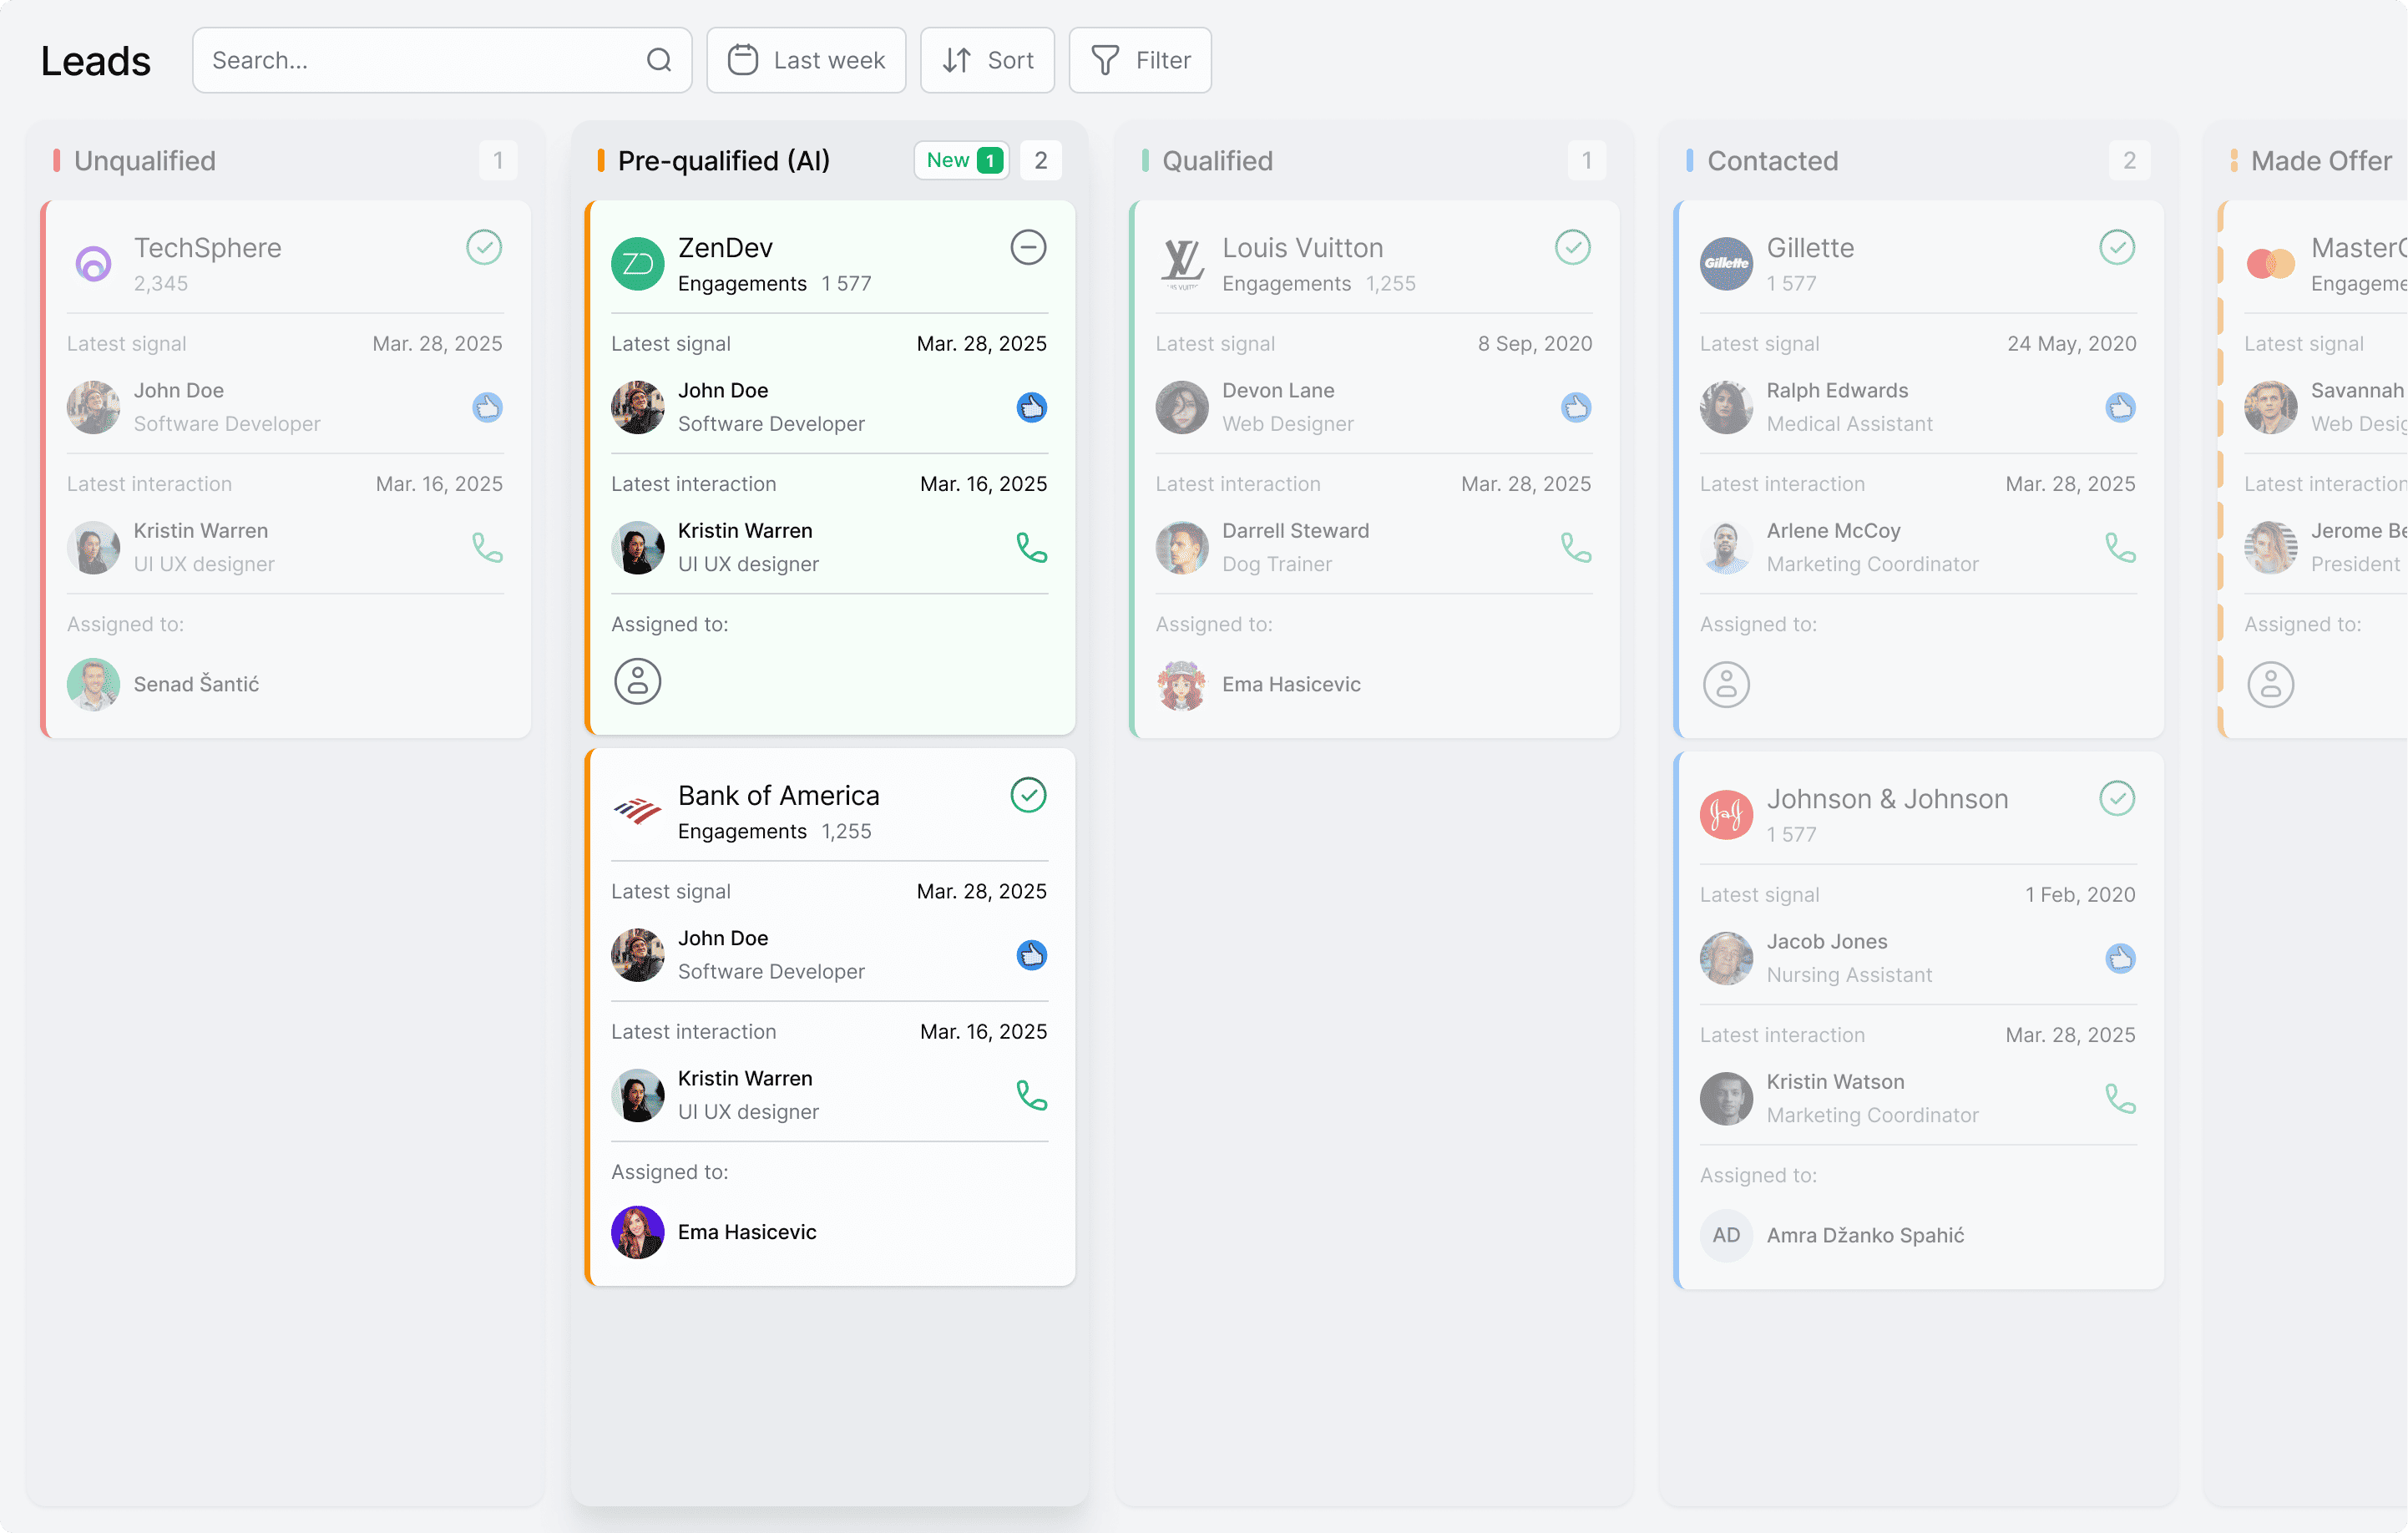Open the Sort options
Image resolution: width=2408 pixels, height=1533 pixels.
(x=987, y=60)
